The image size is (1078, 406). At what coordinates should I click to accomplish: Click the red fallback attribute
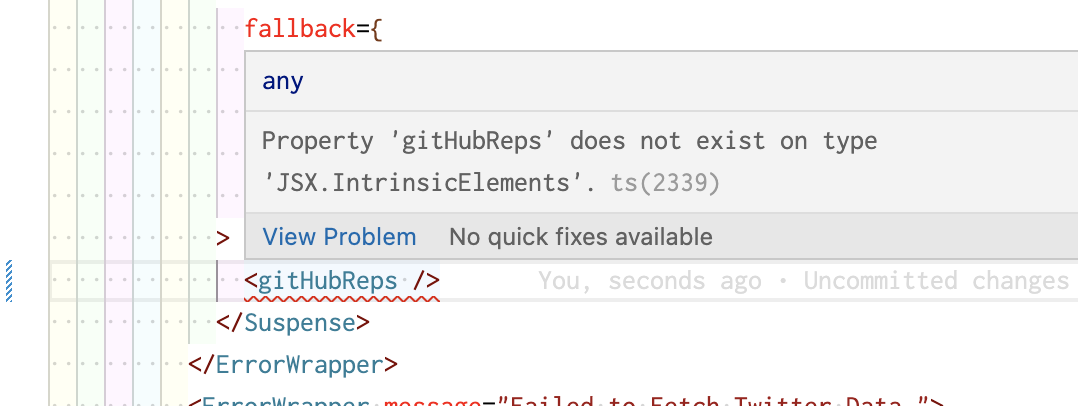coord(300,29)
